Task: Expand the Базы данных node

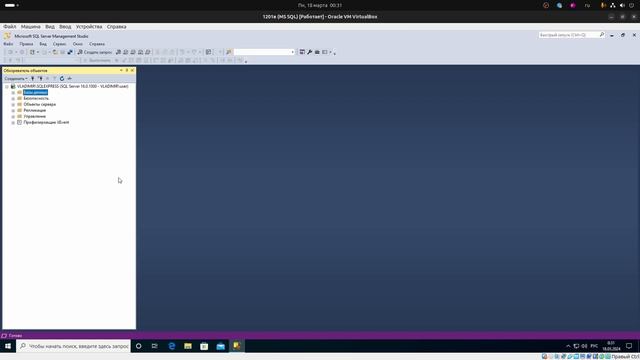Action: tap(13, 93)
